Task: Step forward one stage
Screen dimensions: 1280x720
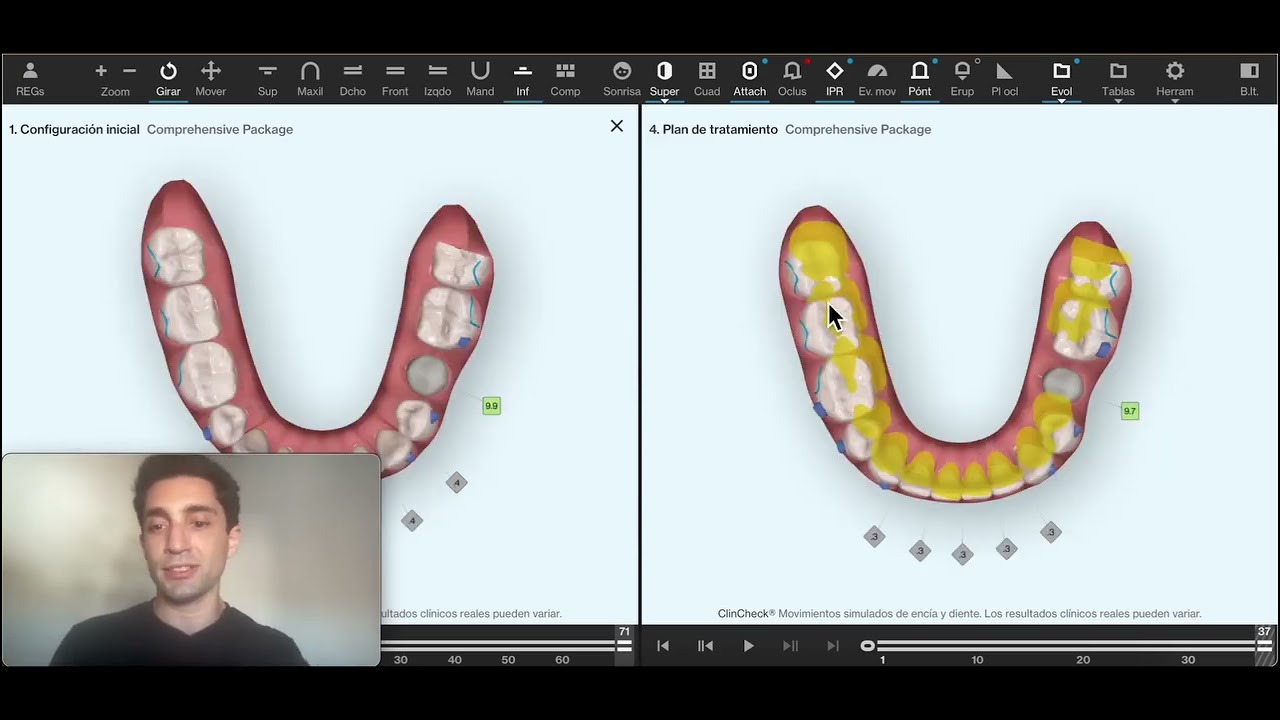Action: coord(790,646)
